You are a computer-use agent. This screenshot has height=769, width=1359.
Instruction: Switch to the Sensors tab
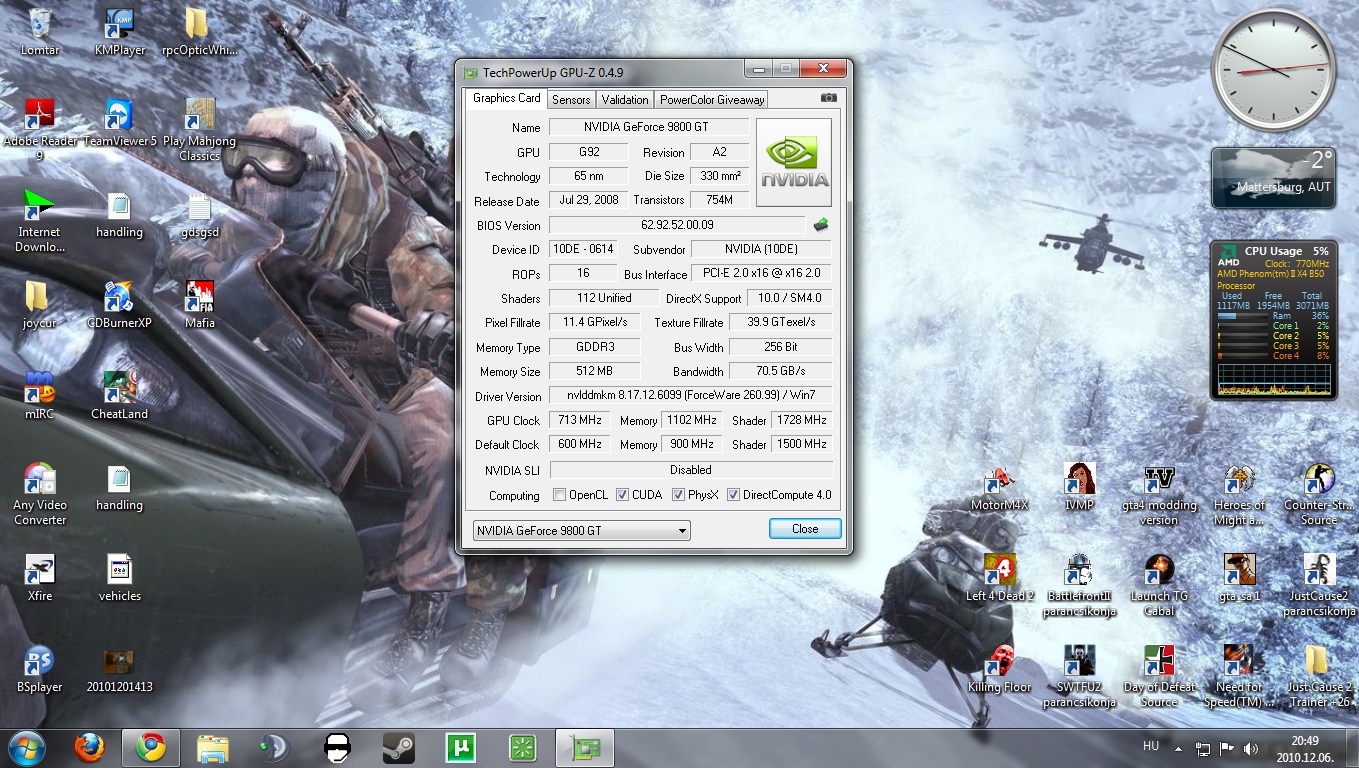[x=571, y=99]
